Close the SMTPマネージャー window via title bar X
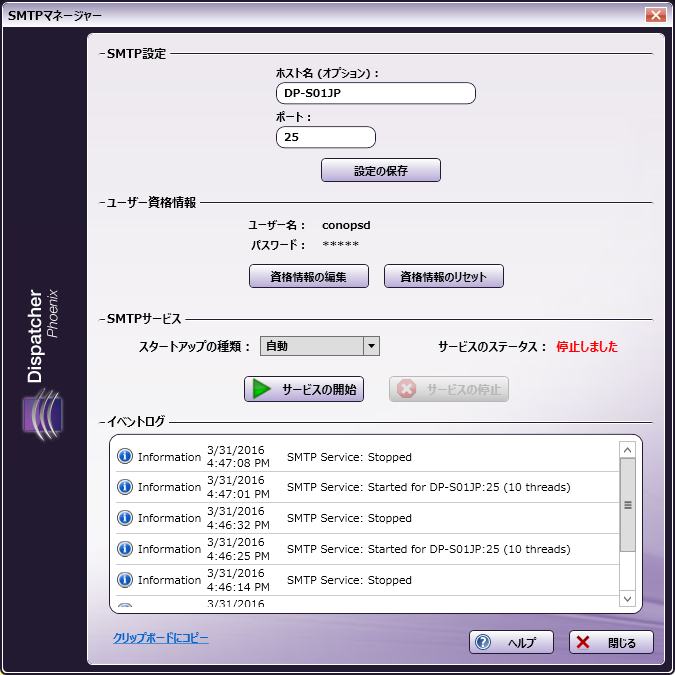 click(656, 15)
